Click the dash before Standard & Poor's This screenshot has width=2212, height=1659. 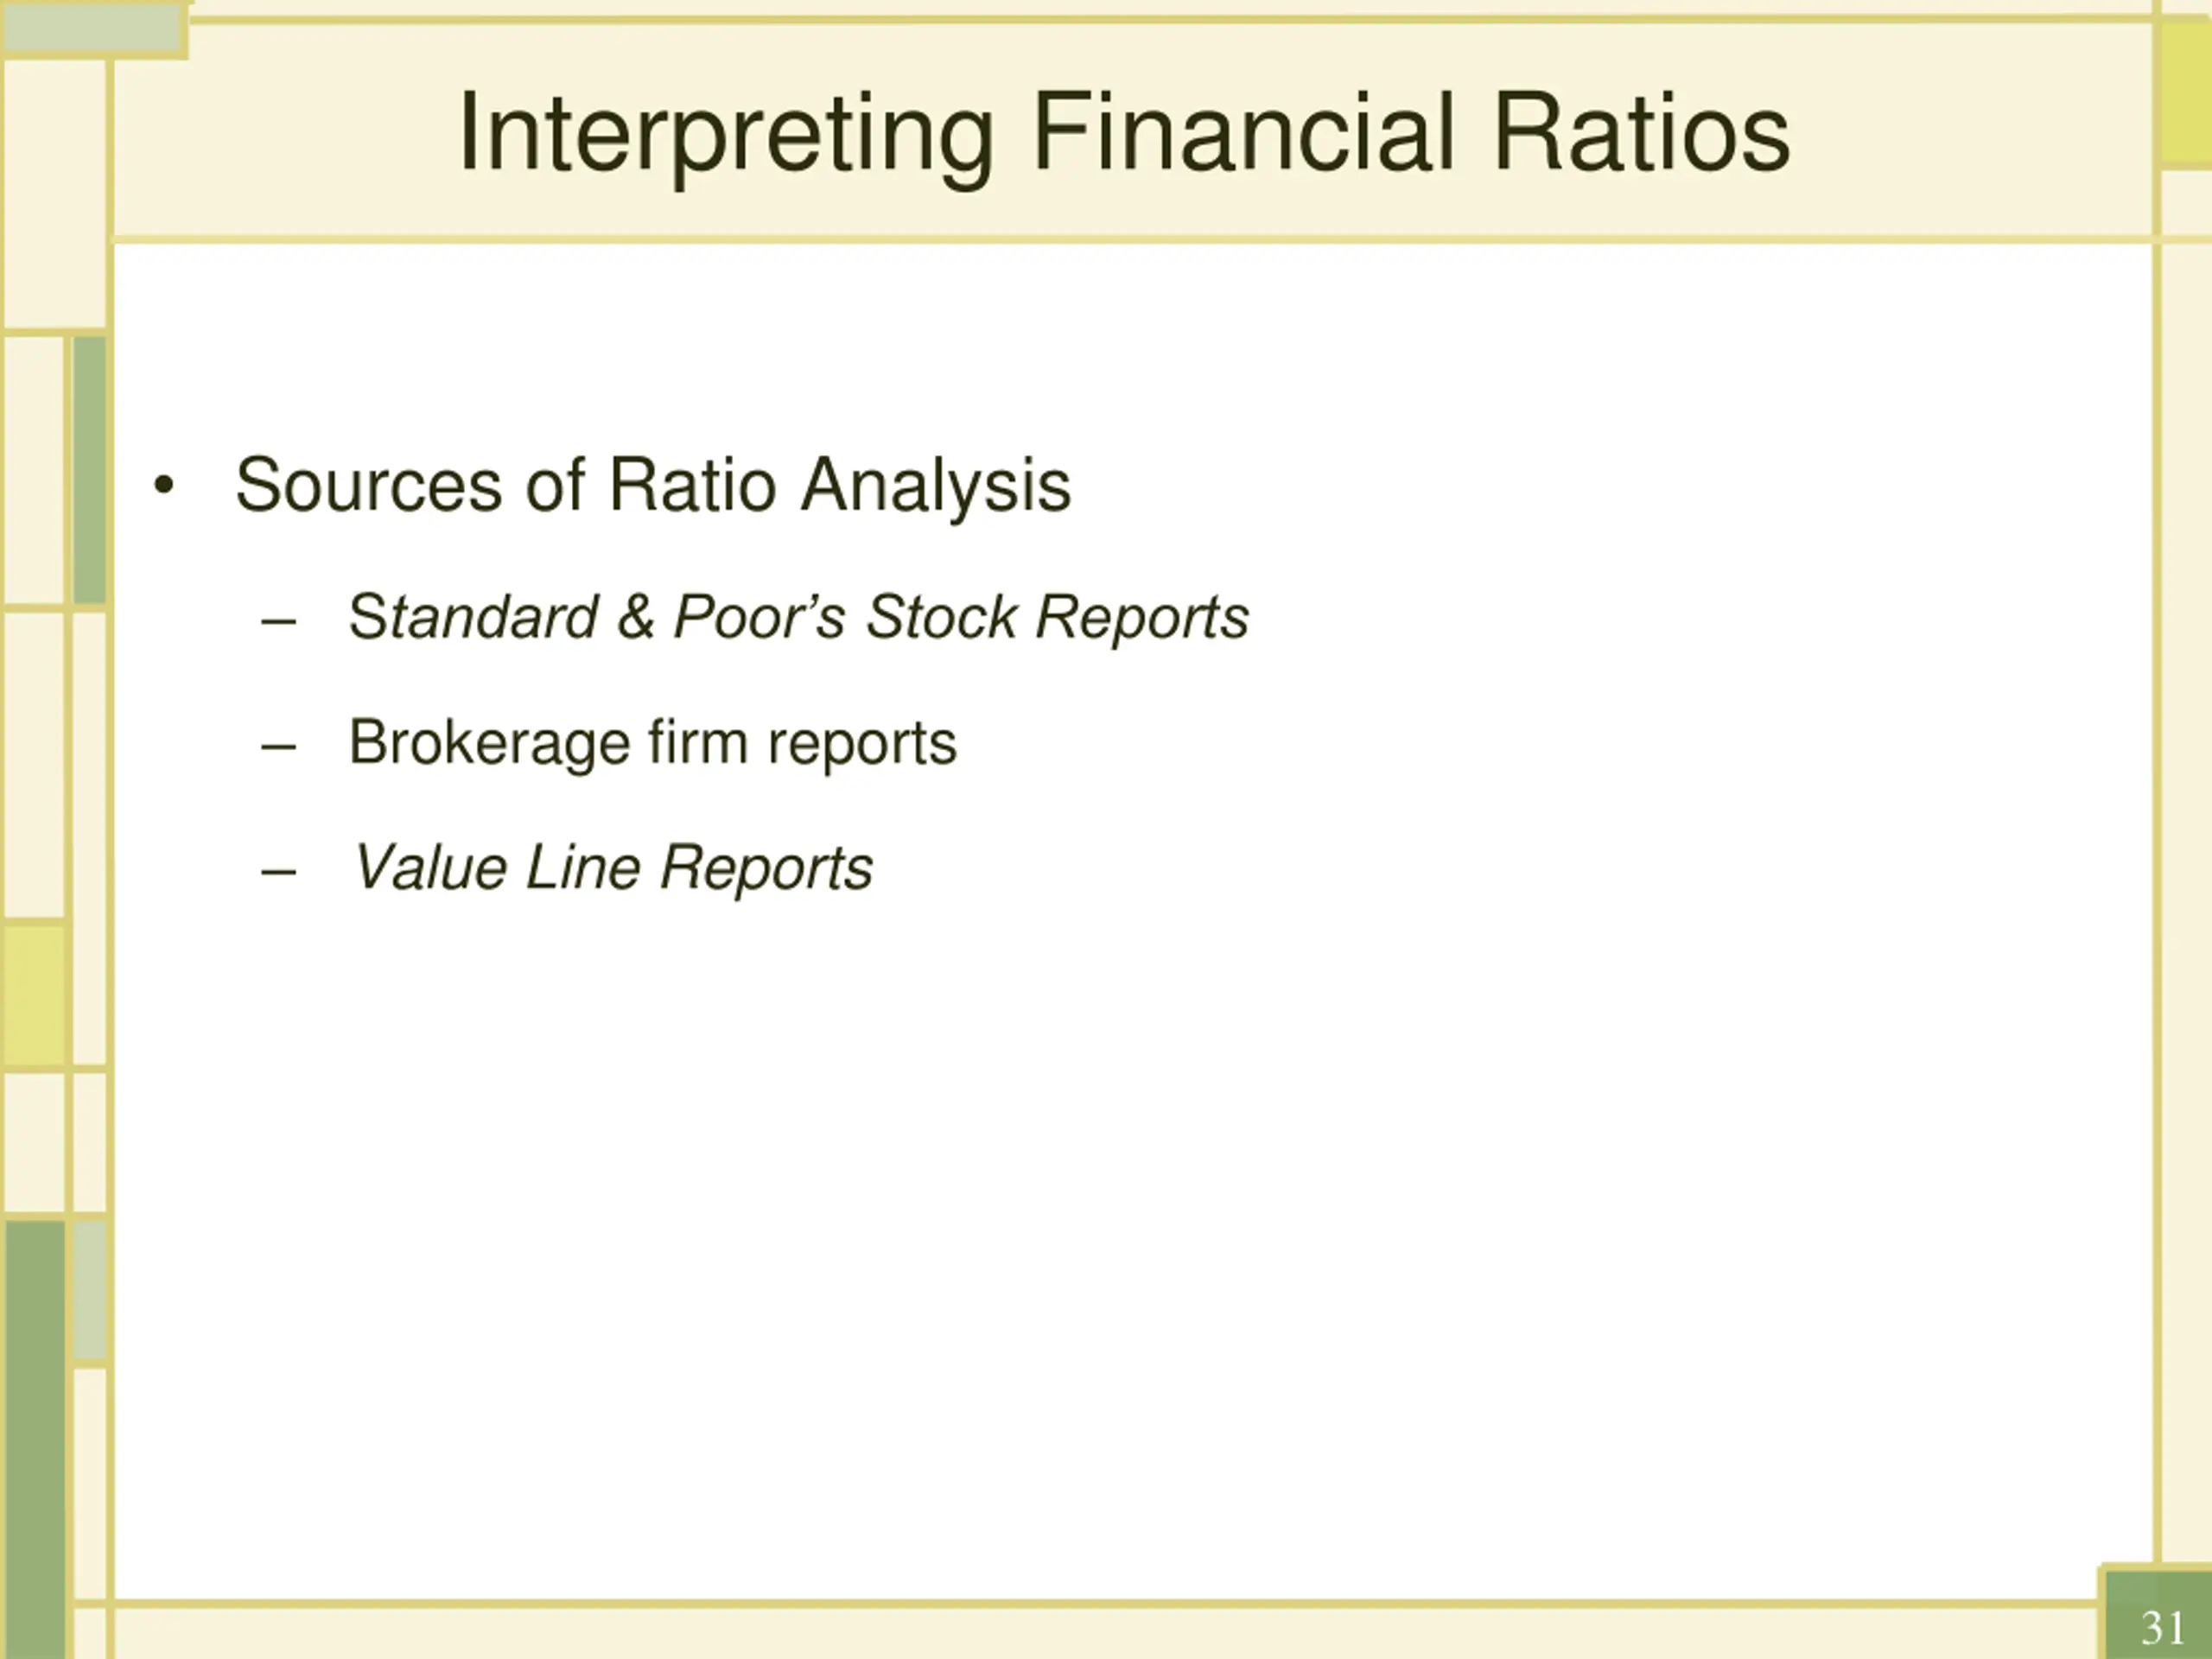point(278,621)
